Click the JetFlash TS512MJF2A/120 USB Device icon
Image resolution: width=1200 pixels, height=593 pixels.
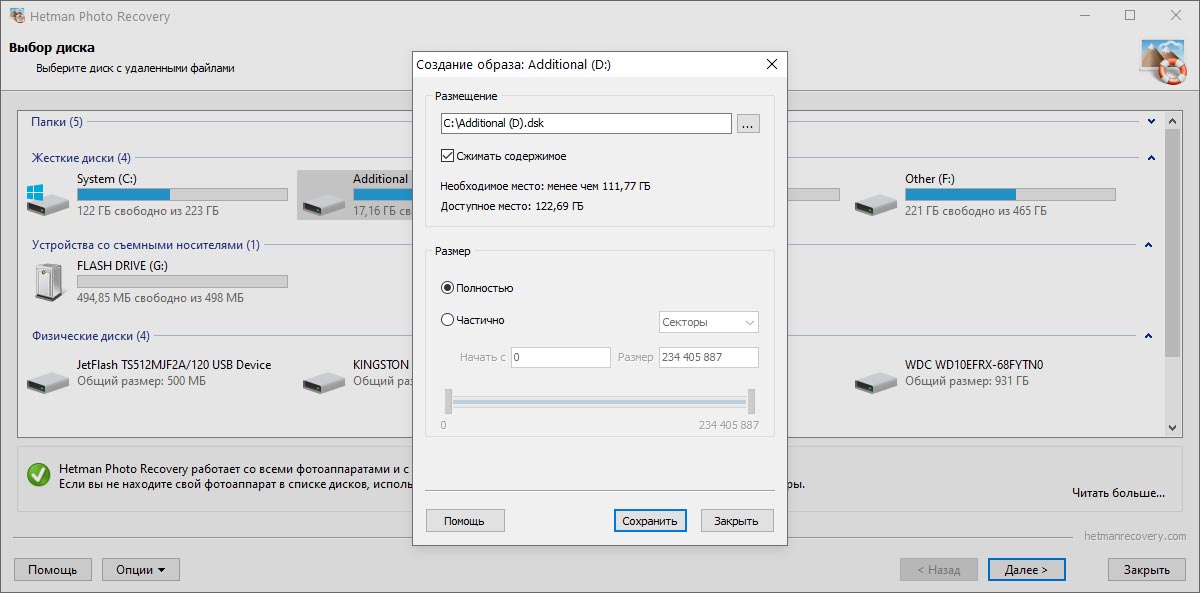(x=48, y=381)
